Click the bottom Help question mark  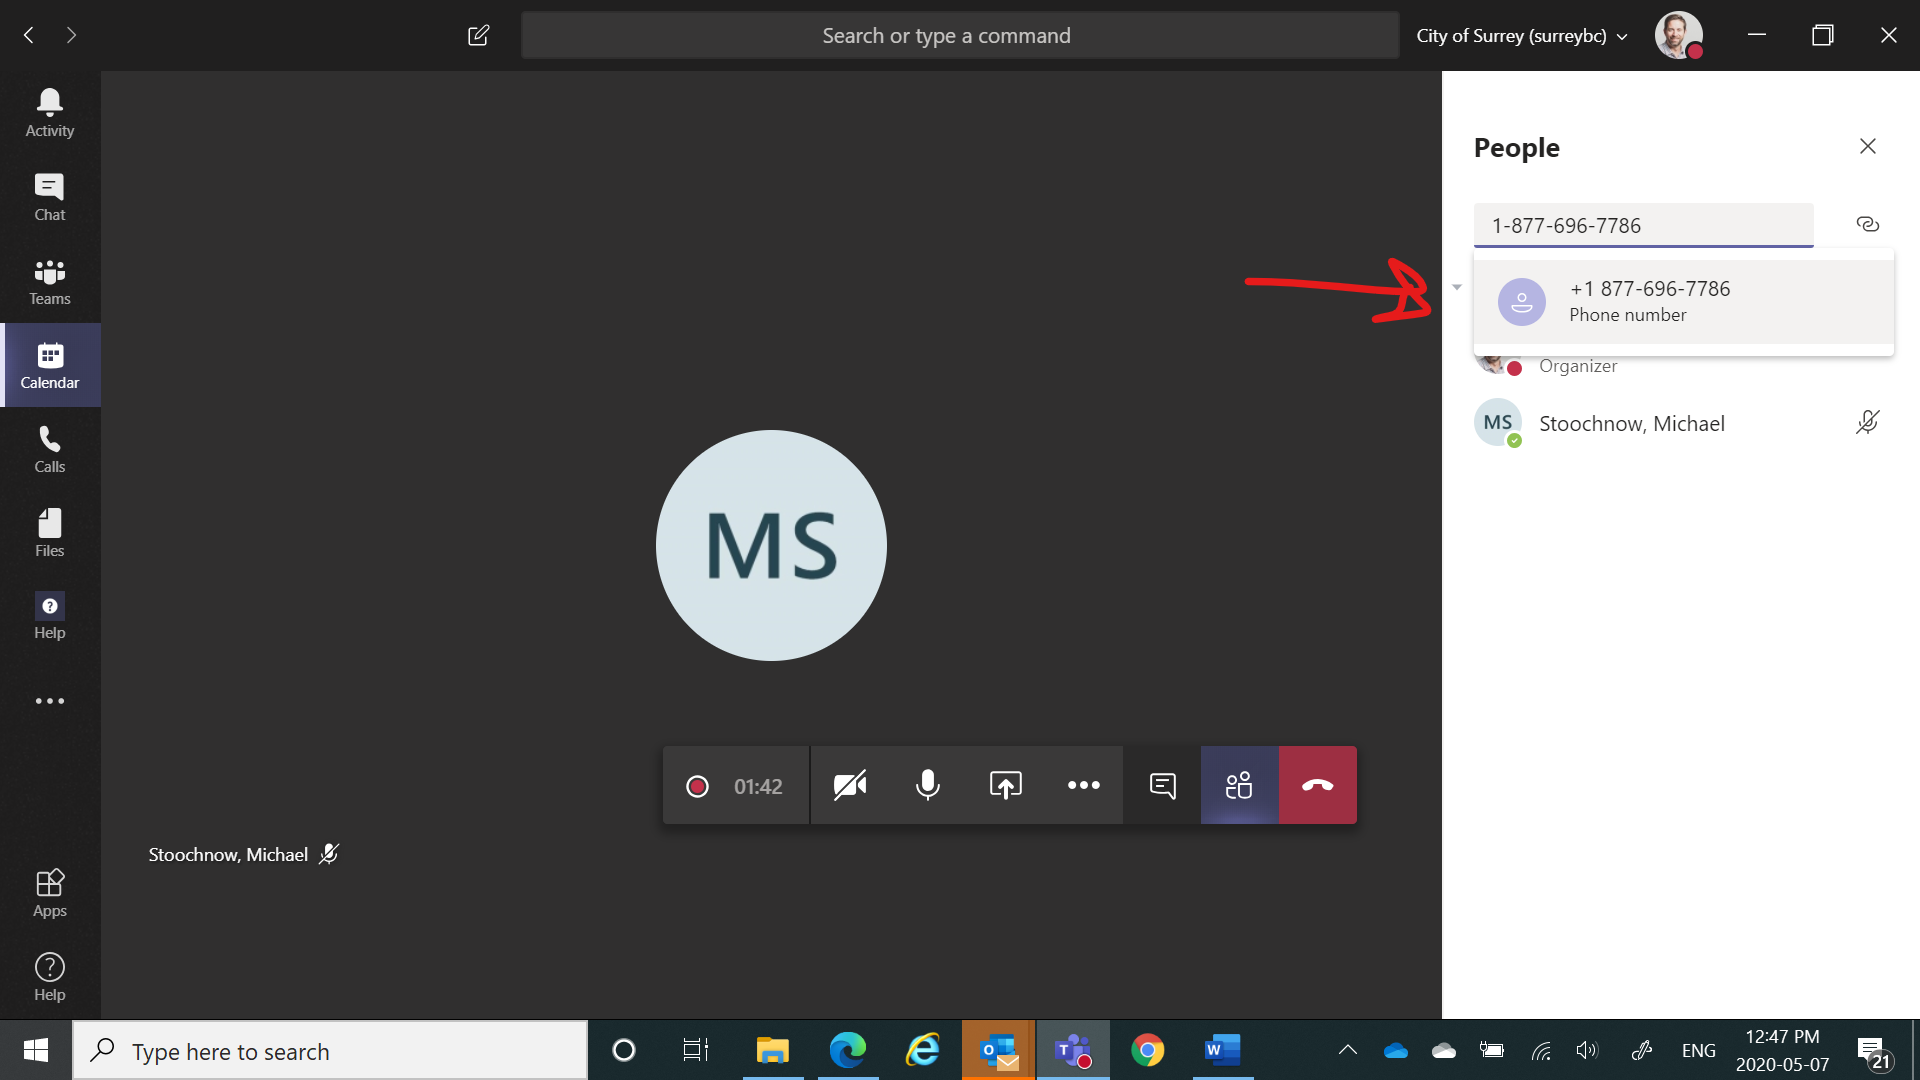pos(50,977)
